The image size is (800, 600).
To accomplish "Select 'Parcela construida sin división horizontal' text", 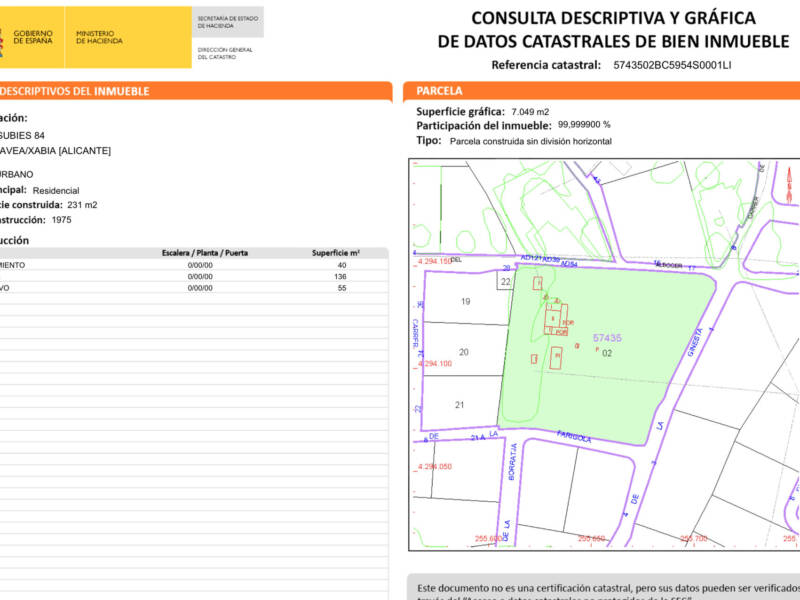I will click(x=531, y=141).
